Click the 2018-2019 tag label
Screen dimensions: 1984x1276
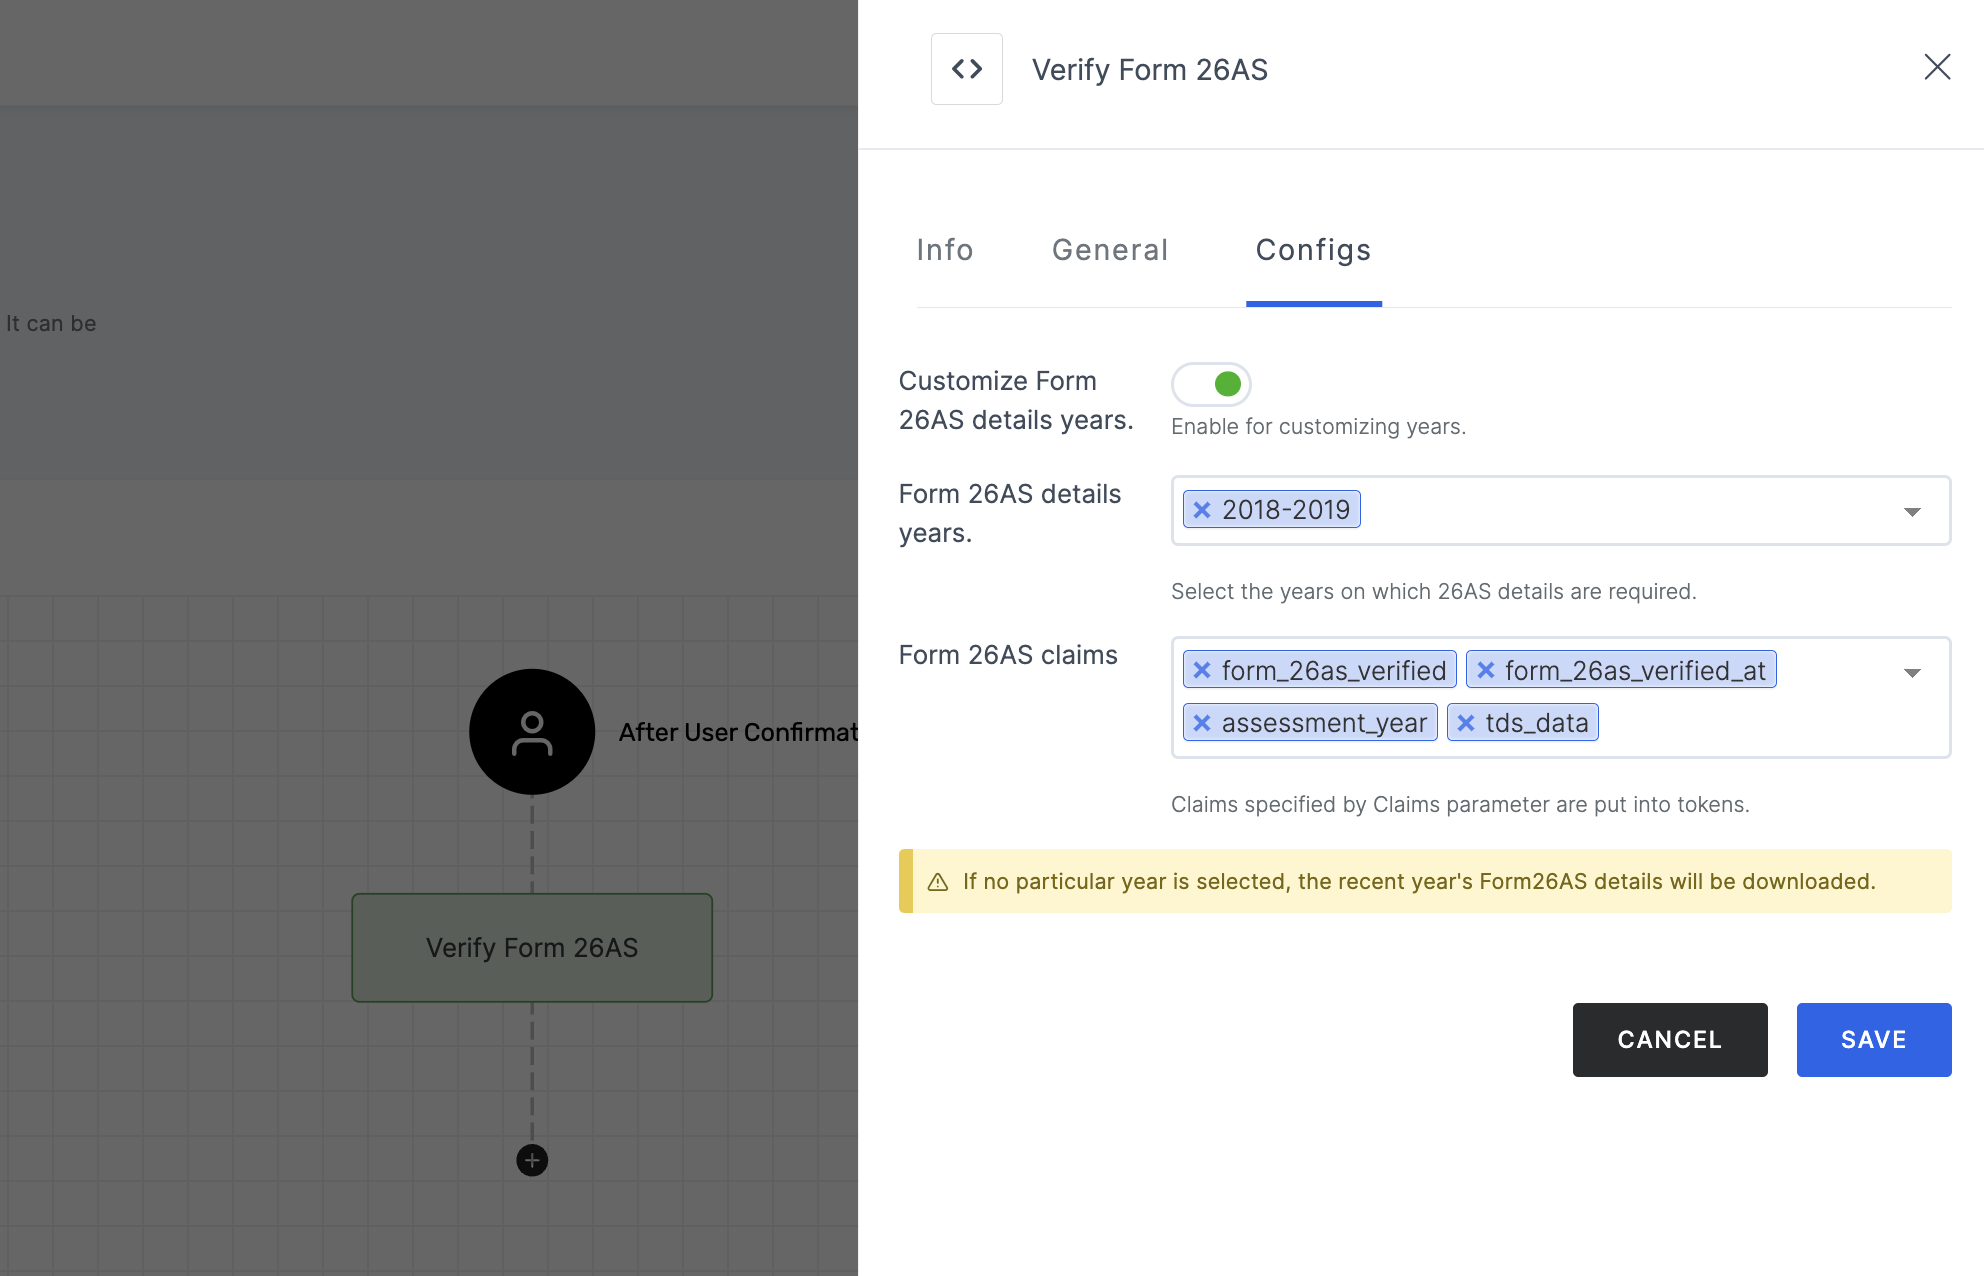pyautogui.click(x=1286, y=510)
